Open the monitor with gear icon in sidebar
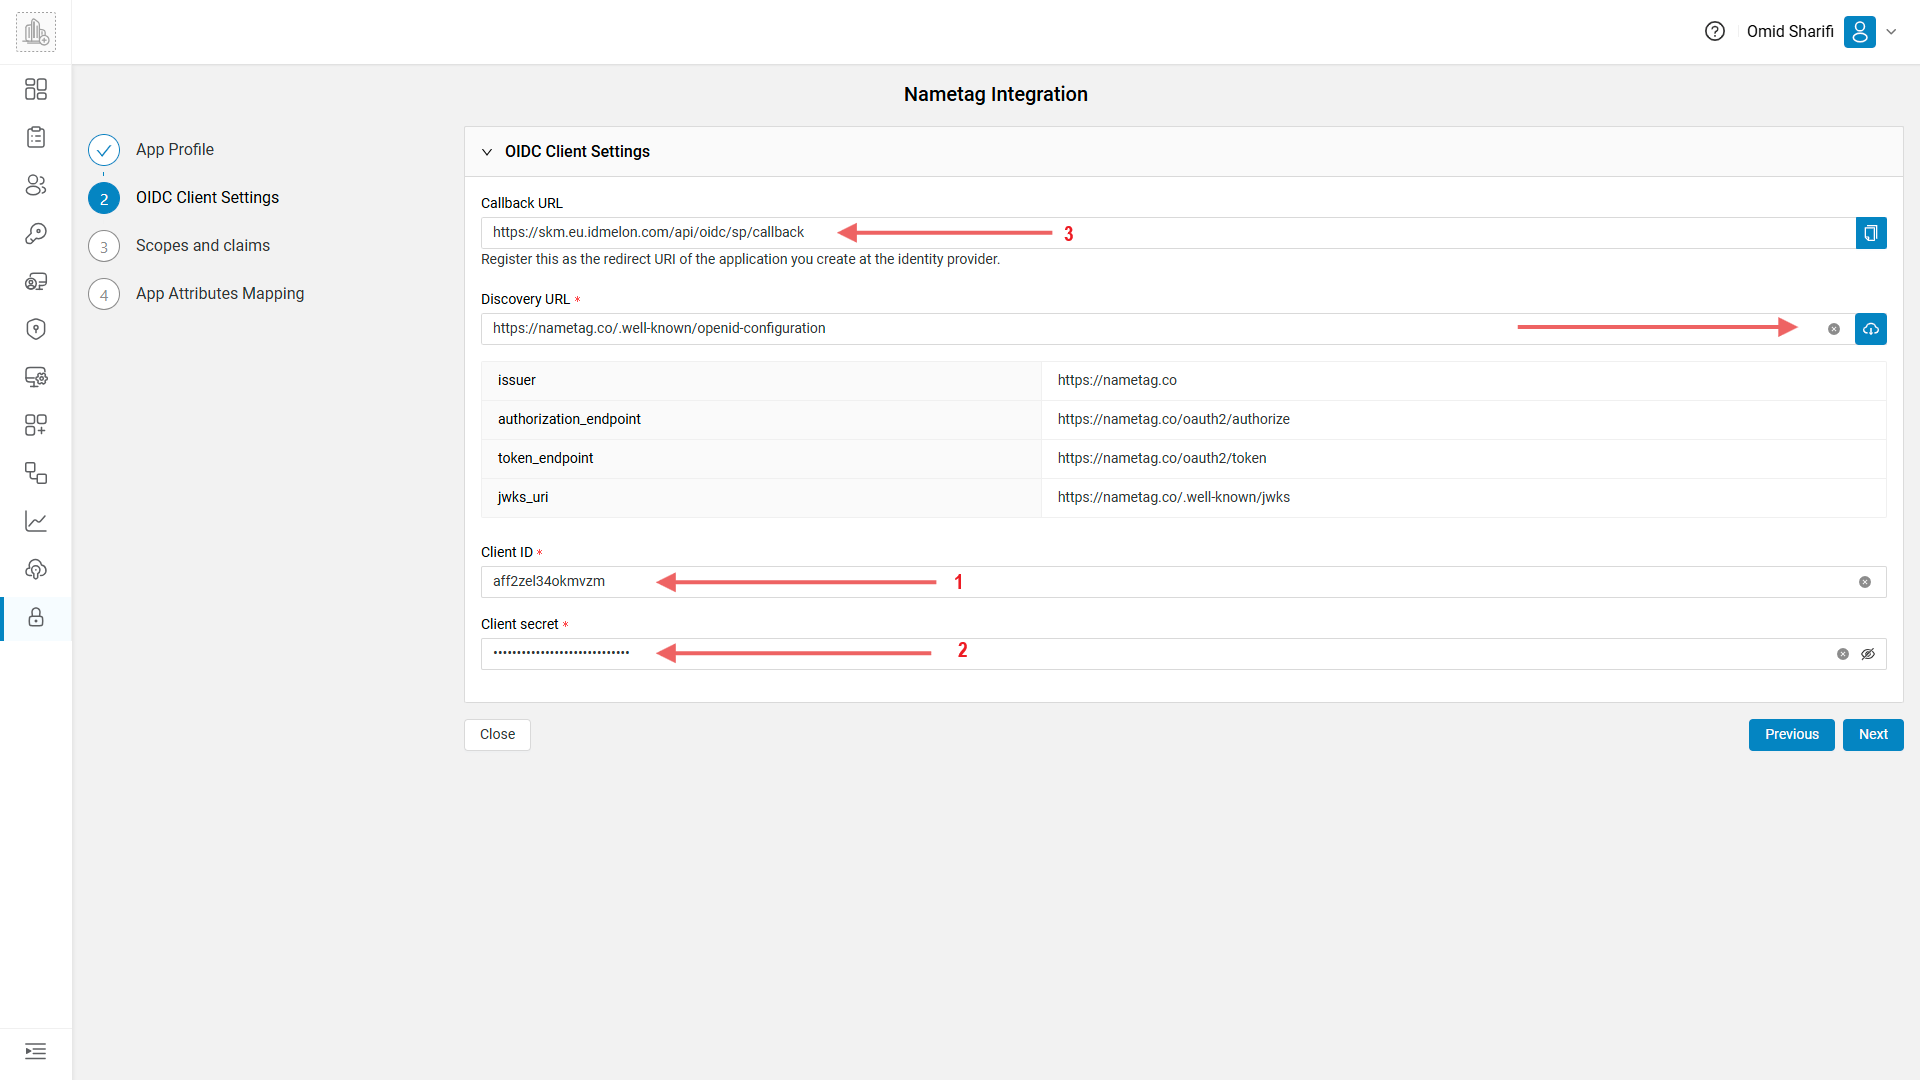1920x1080 pixels. click(x=36, y=378)
